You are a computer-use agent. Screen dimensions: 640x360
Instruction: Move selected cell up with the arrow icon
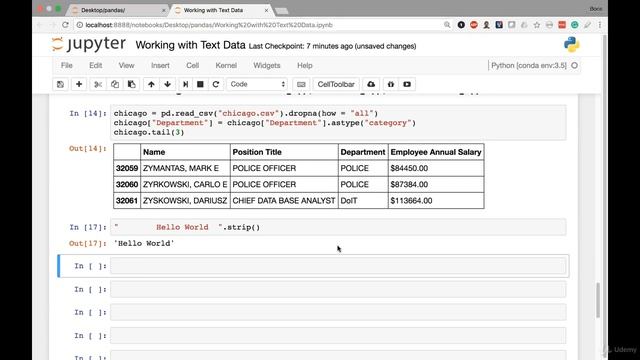(151, 84)
